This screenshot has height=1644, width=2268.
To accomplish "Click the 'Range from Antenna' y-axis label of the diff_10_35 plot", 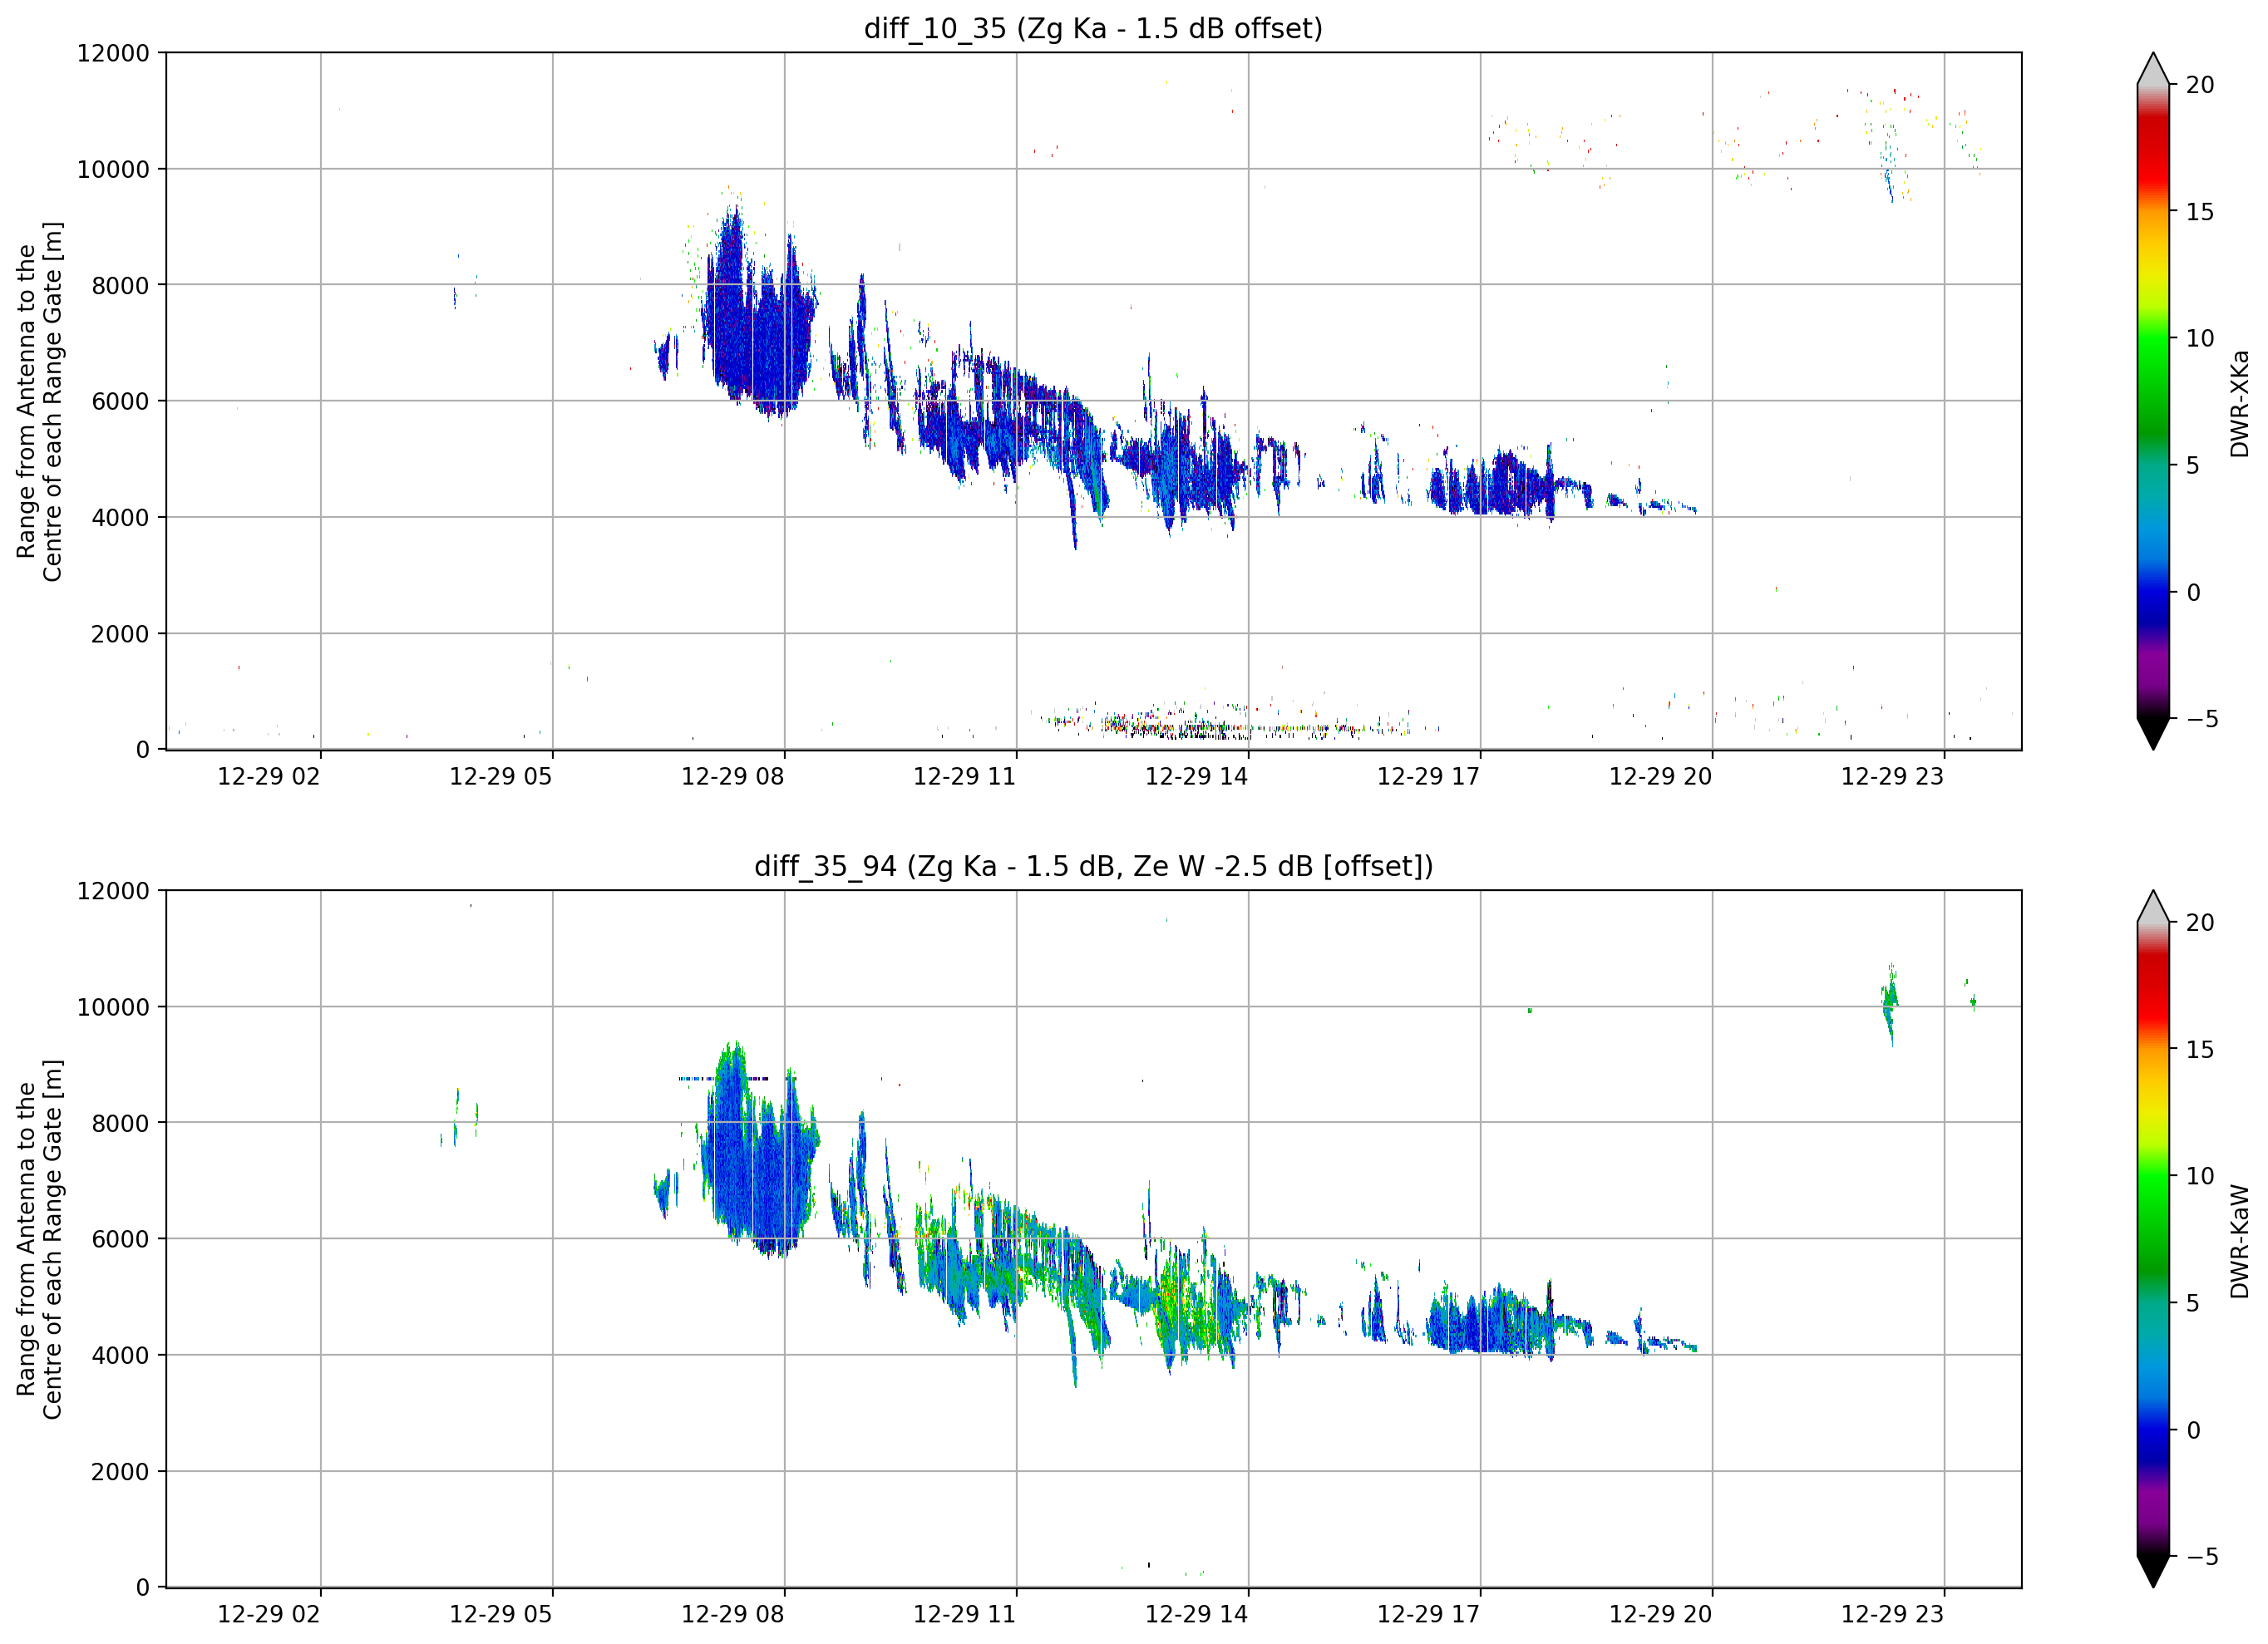I will (x=39, y=401).
